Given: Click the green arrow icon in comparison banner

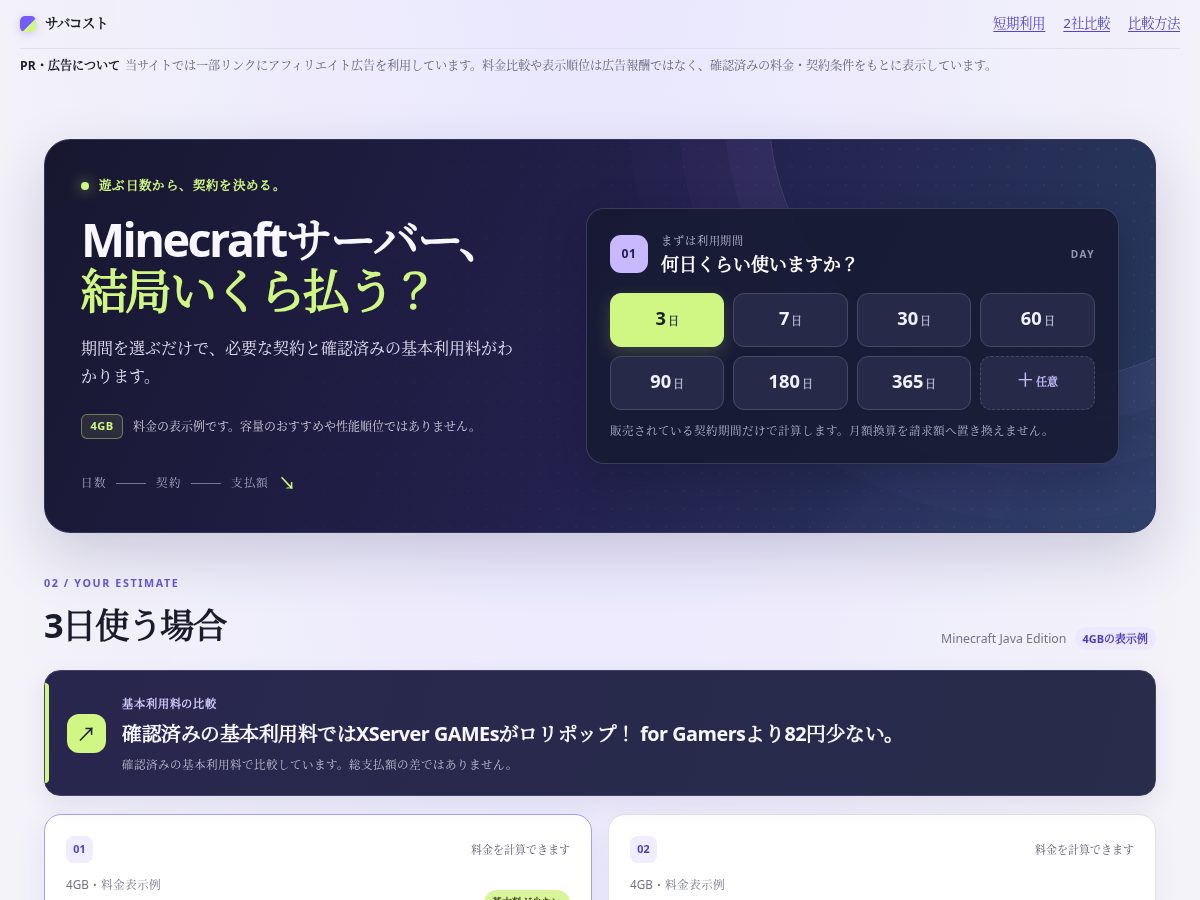Looking at the screenshot, I should click(86, 734).
